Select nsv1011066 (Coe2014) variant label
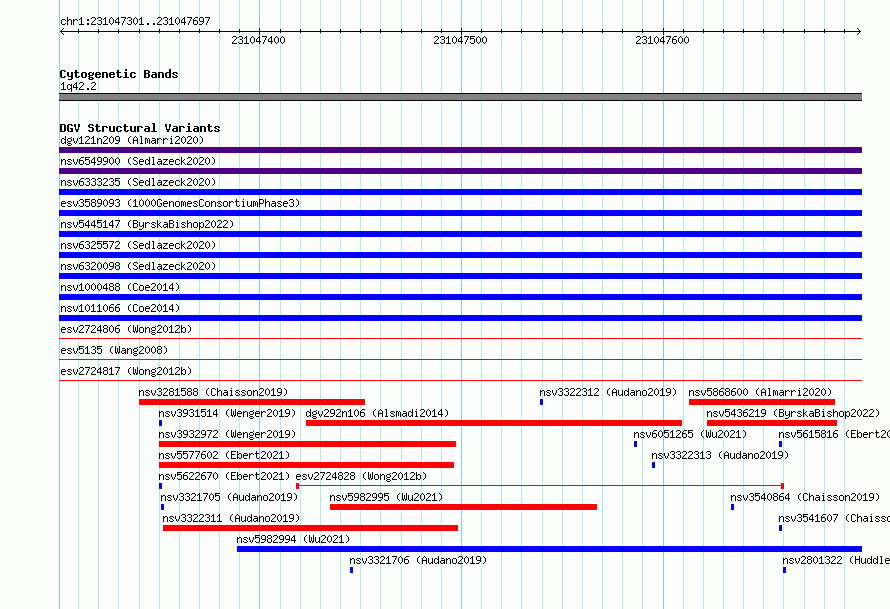 click(x=120, y=308)
